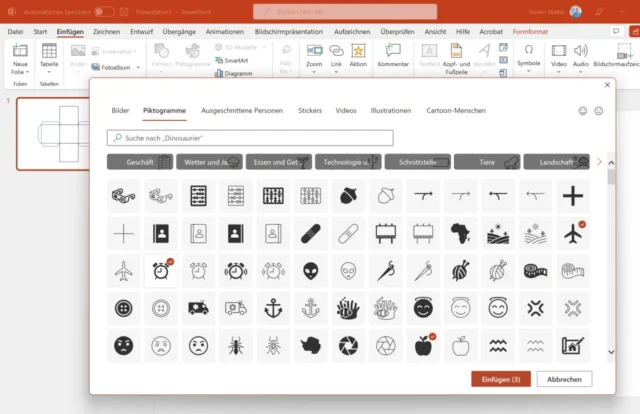Select the filled angry face icon
The width and height of the screenshot is (640, 414).
point(123,346)
